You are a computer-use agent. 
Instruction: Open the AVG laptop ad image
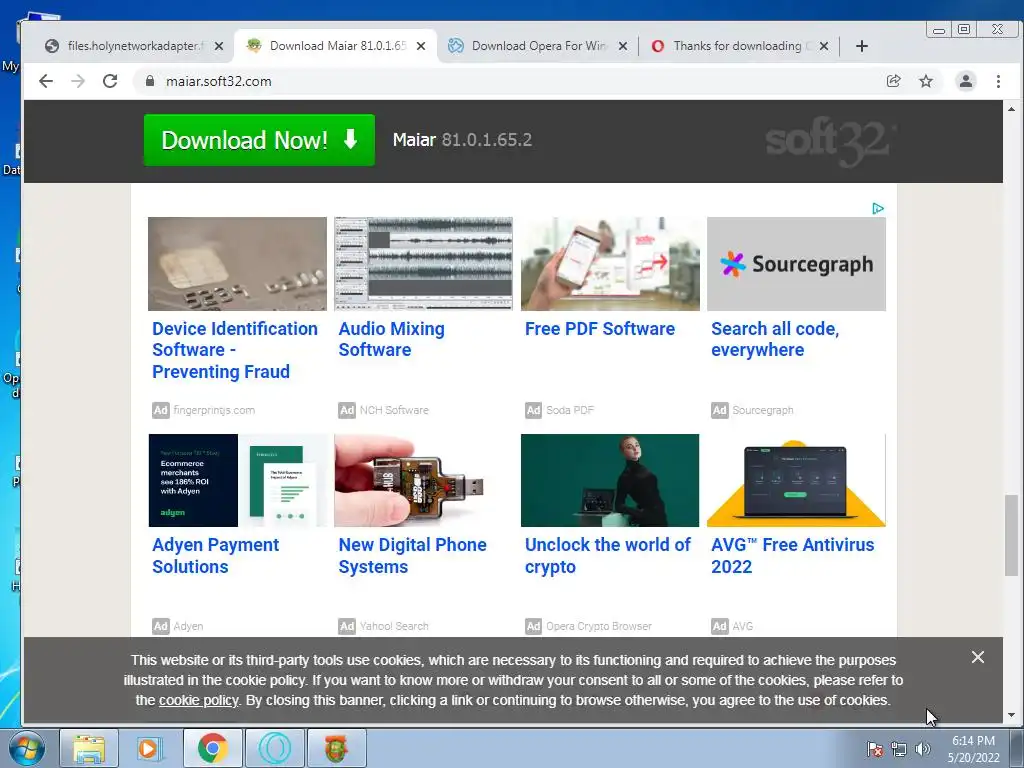pos(796,480)
